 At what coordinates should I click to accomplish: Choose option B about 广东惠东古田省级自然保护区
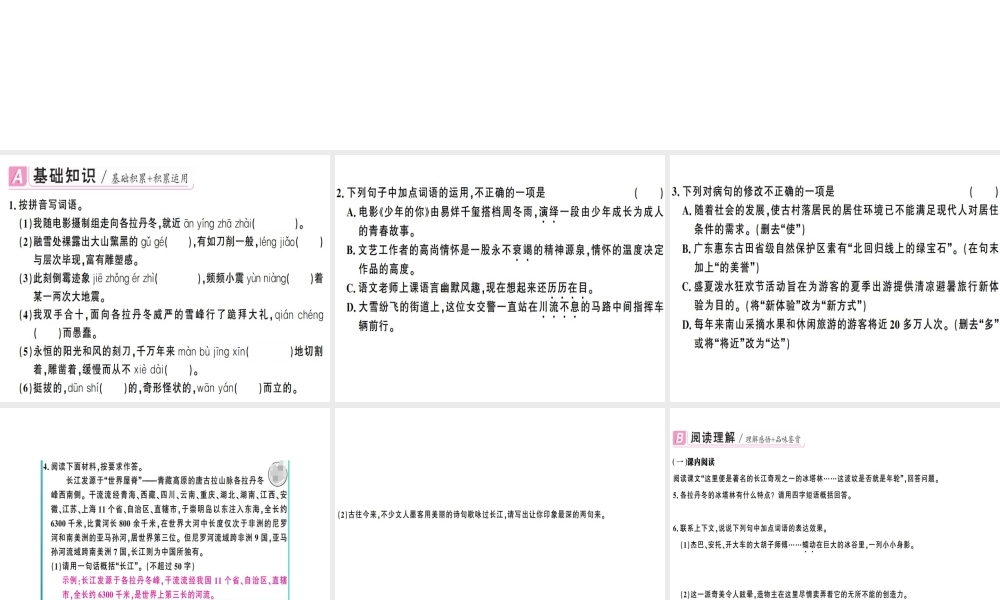(x=839, y=258)
